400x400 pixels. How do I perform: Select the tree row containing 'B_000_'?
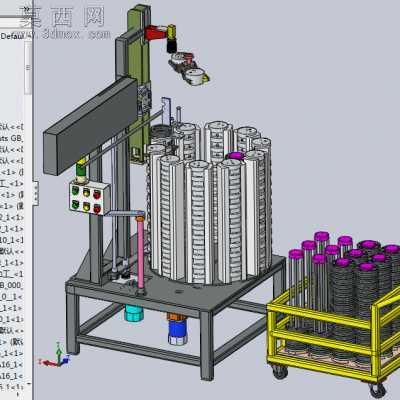pyautogui.click(x=12, y=285)
